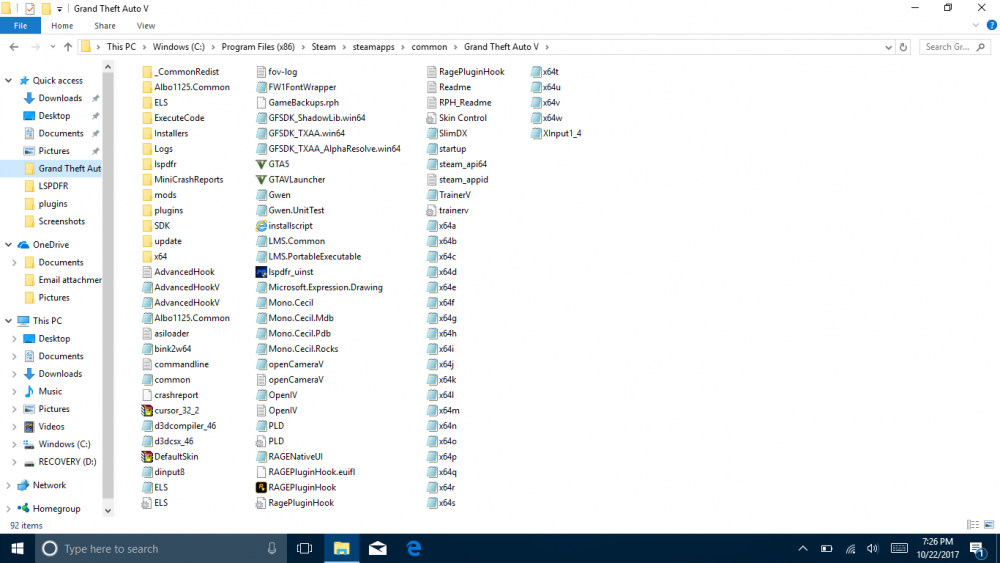Select the fov-log text file icon
Screen dimensions: 1000x563
click(261, 71)
